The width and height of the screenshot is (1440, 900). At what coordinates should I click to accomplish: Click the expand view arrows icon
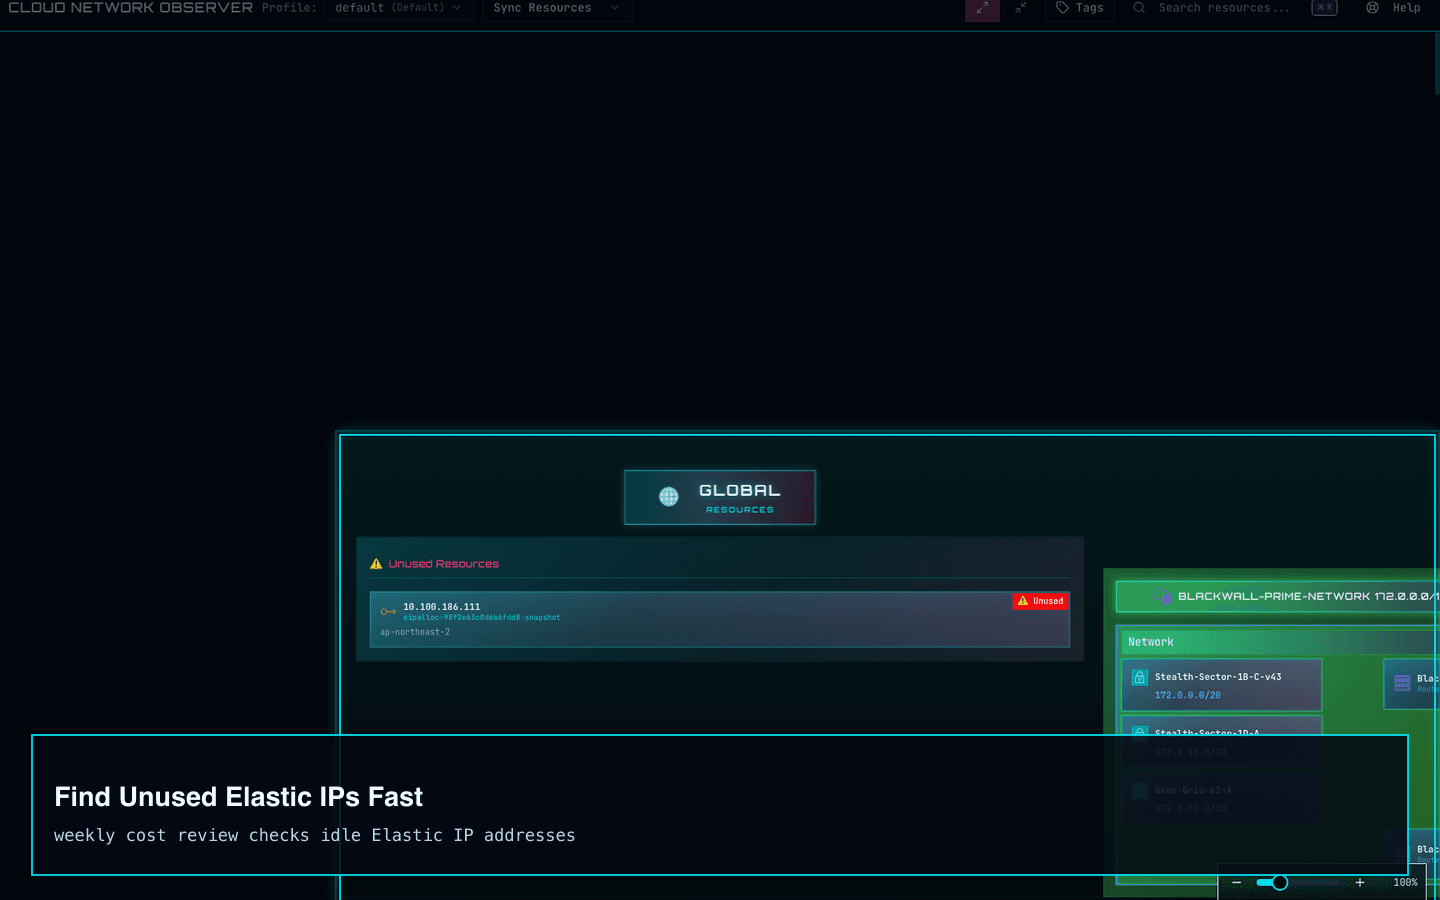[982, 8]
